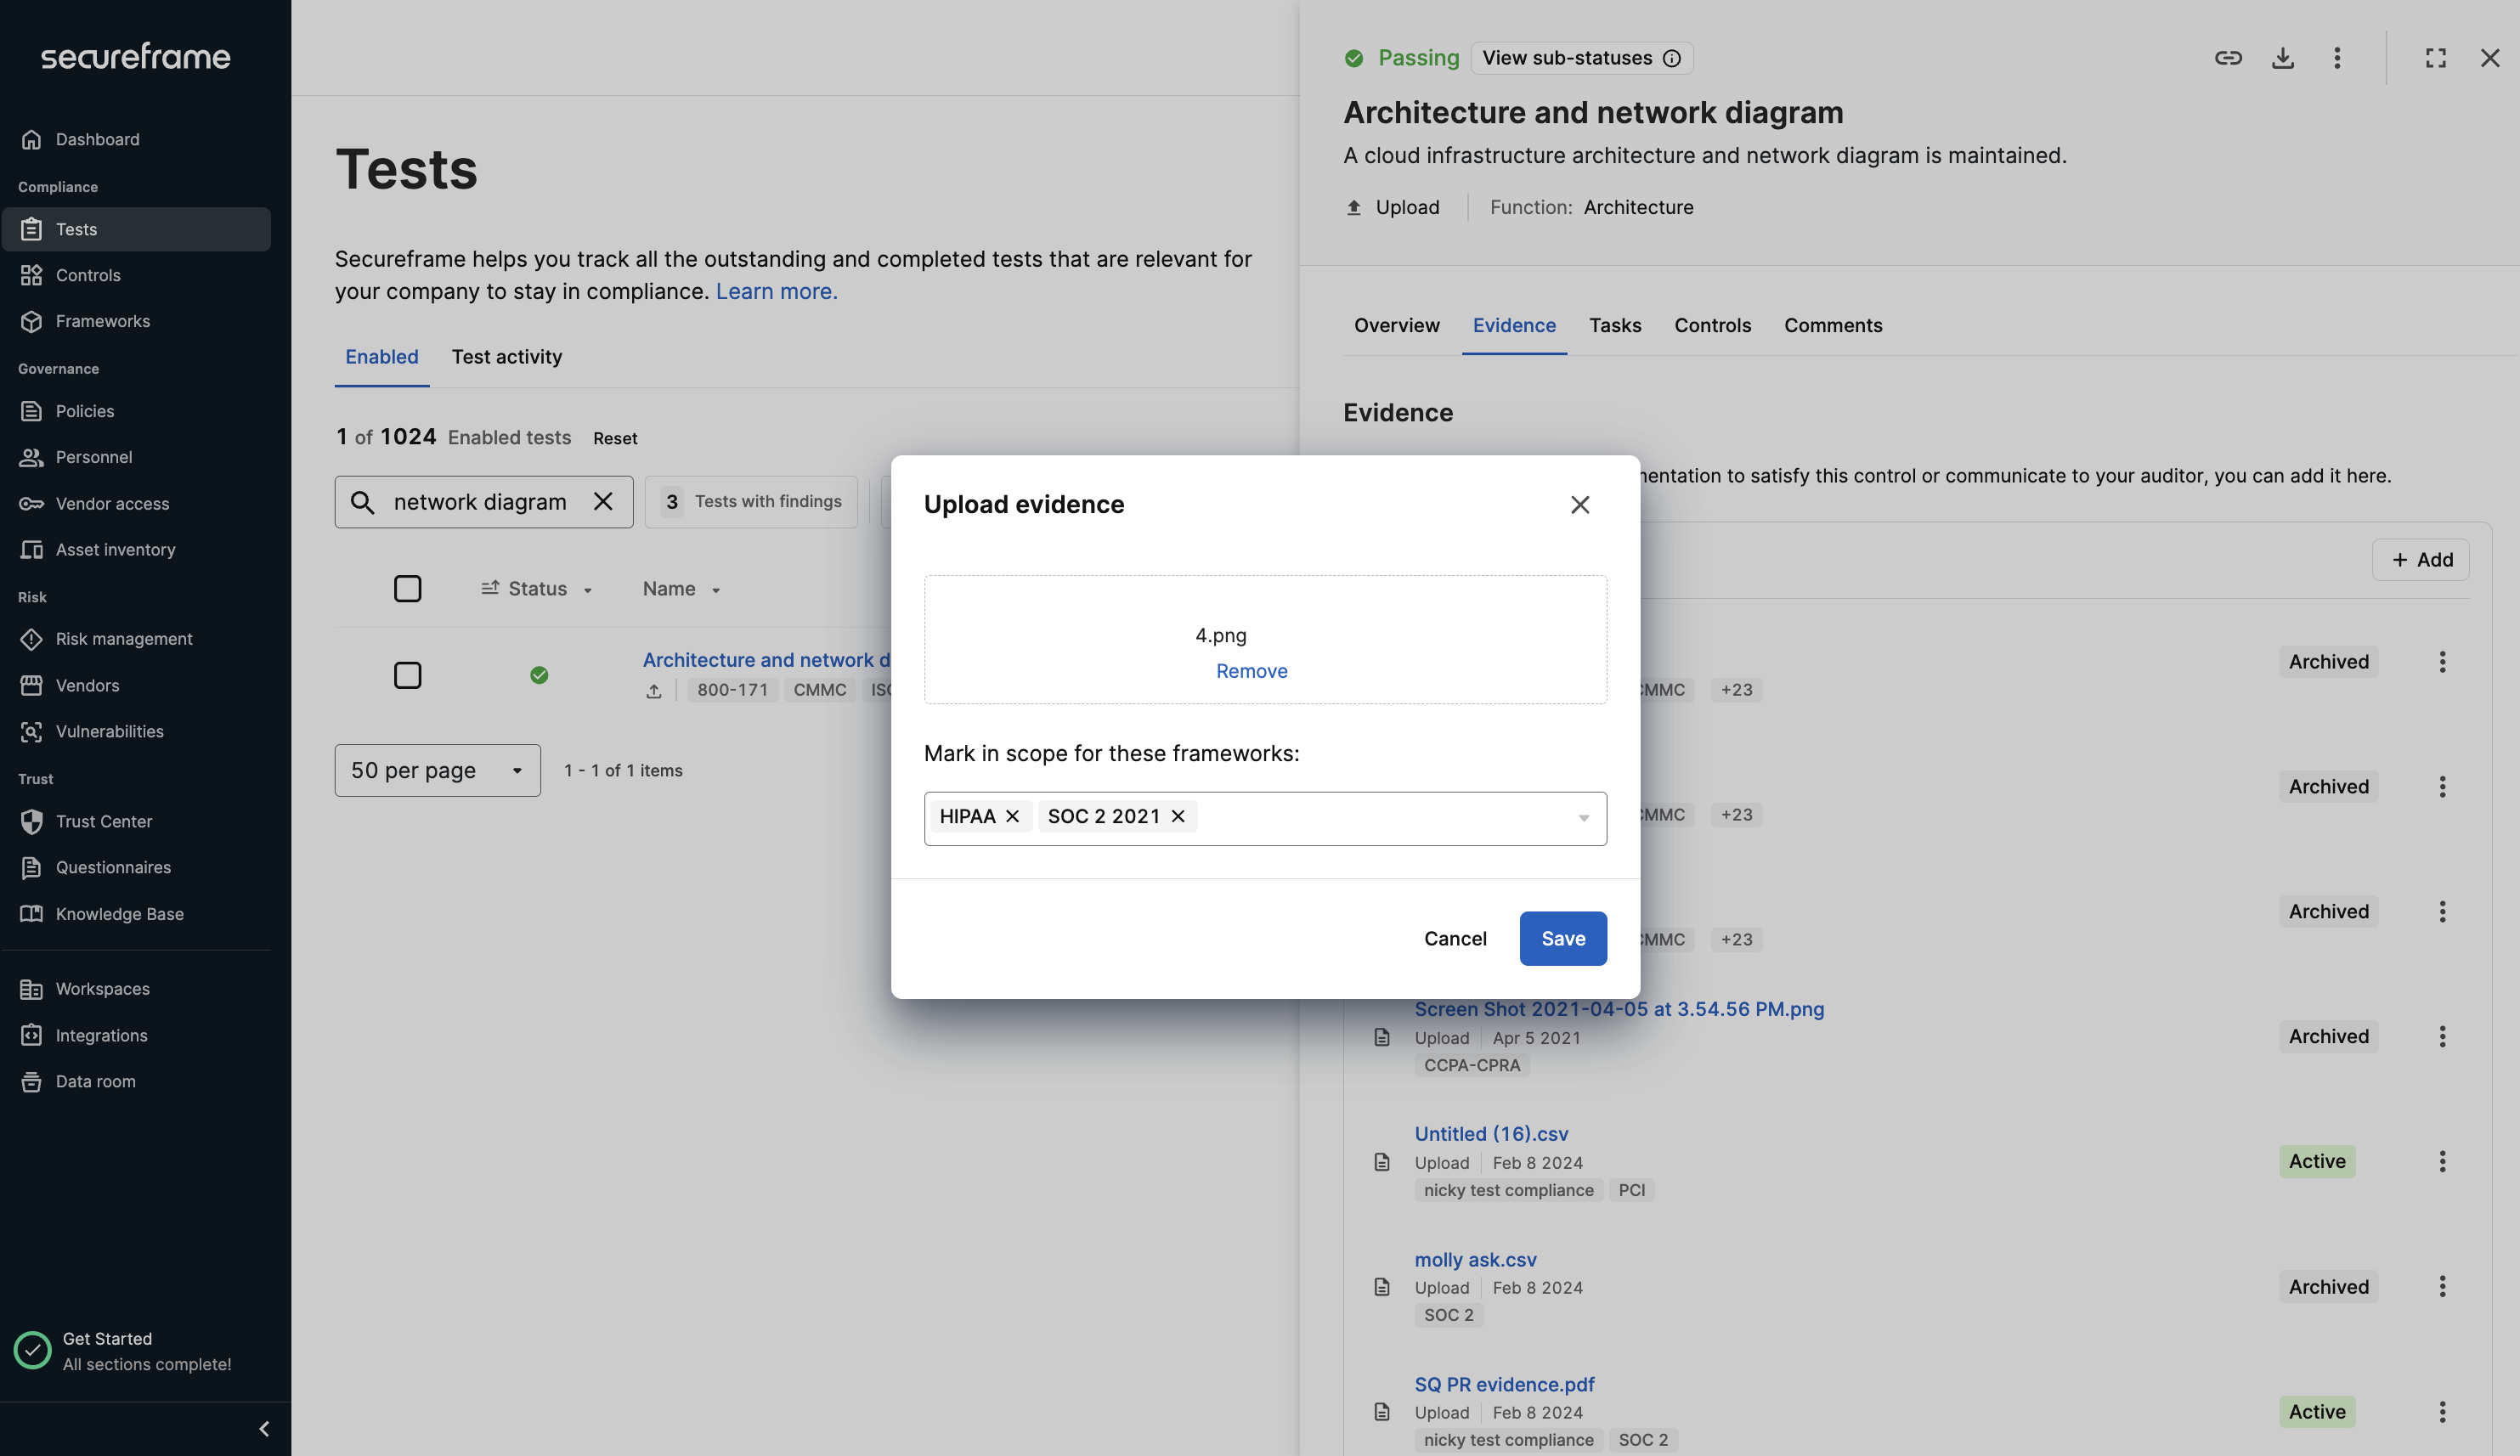Screen dimensions: 2520x1456
Task: Collapse the sidebar with the chevron
Action: tap(264, 1429)
